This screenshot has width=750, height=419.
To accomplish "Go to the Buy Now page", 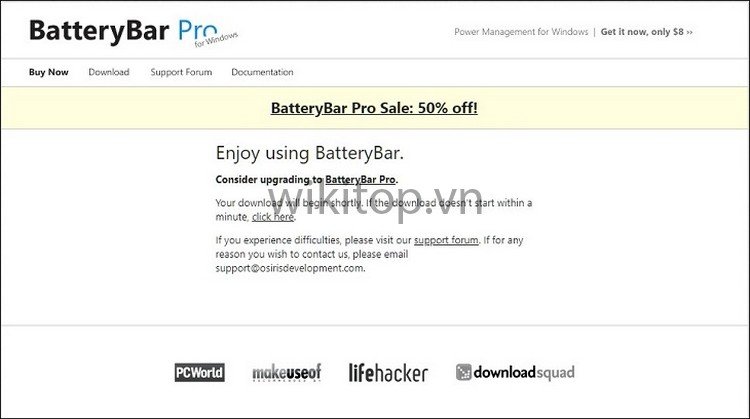I will click(x=48, y=72).
